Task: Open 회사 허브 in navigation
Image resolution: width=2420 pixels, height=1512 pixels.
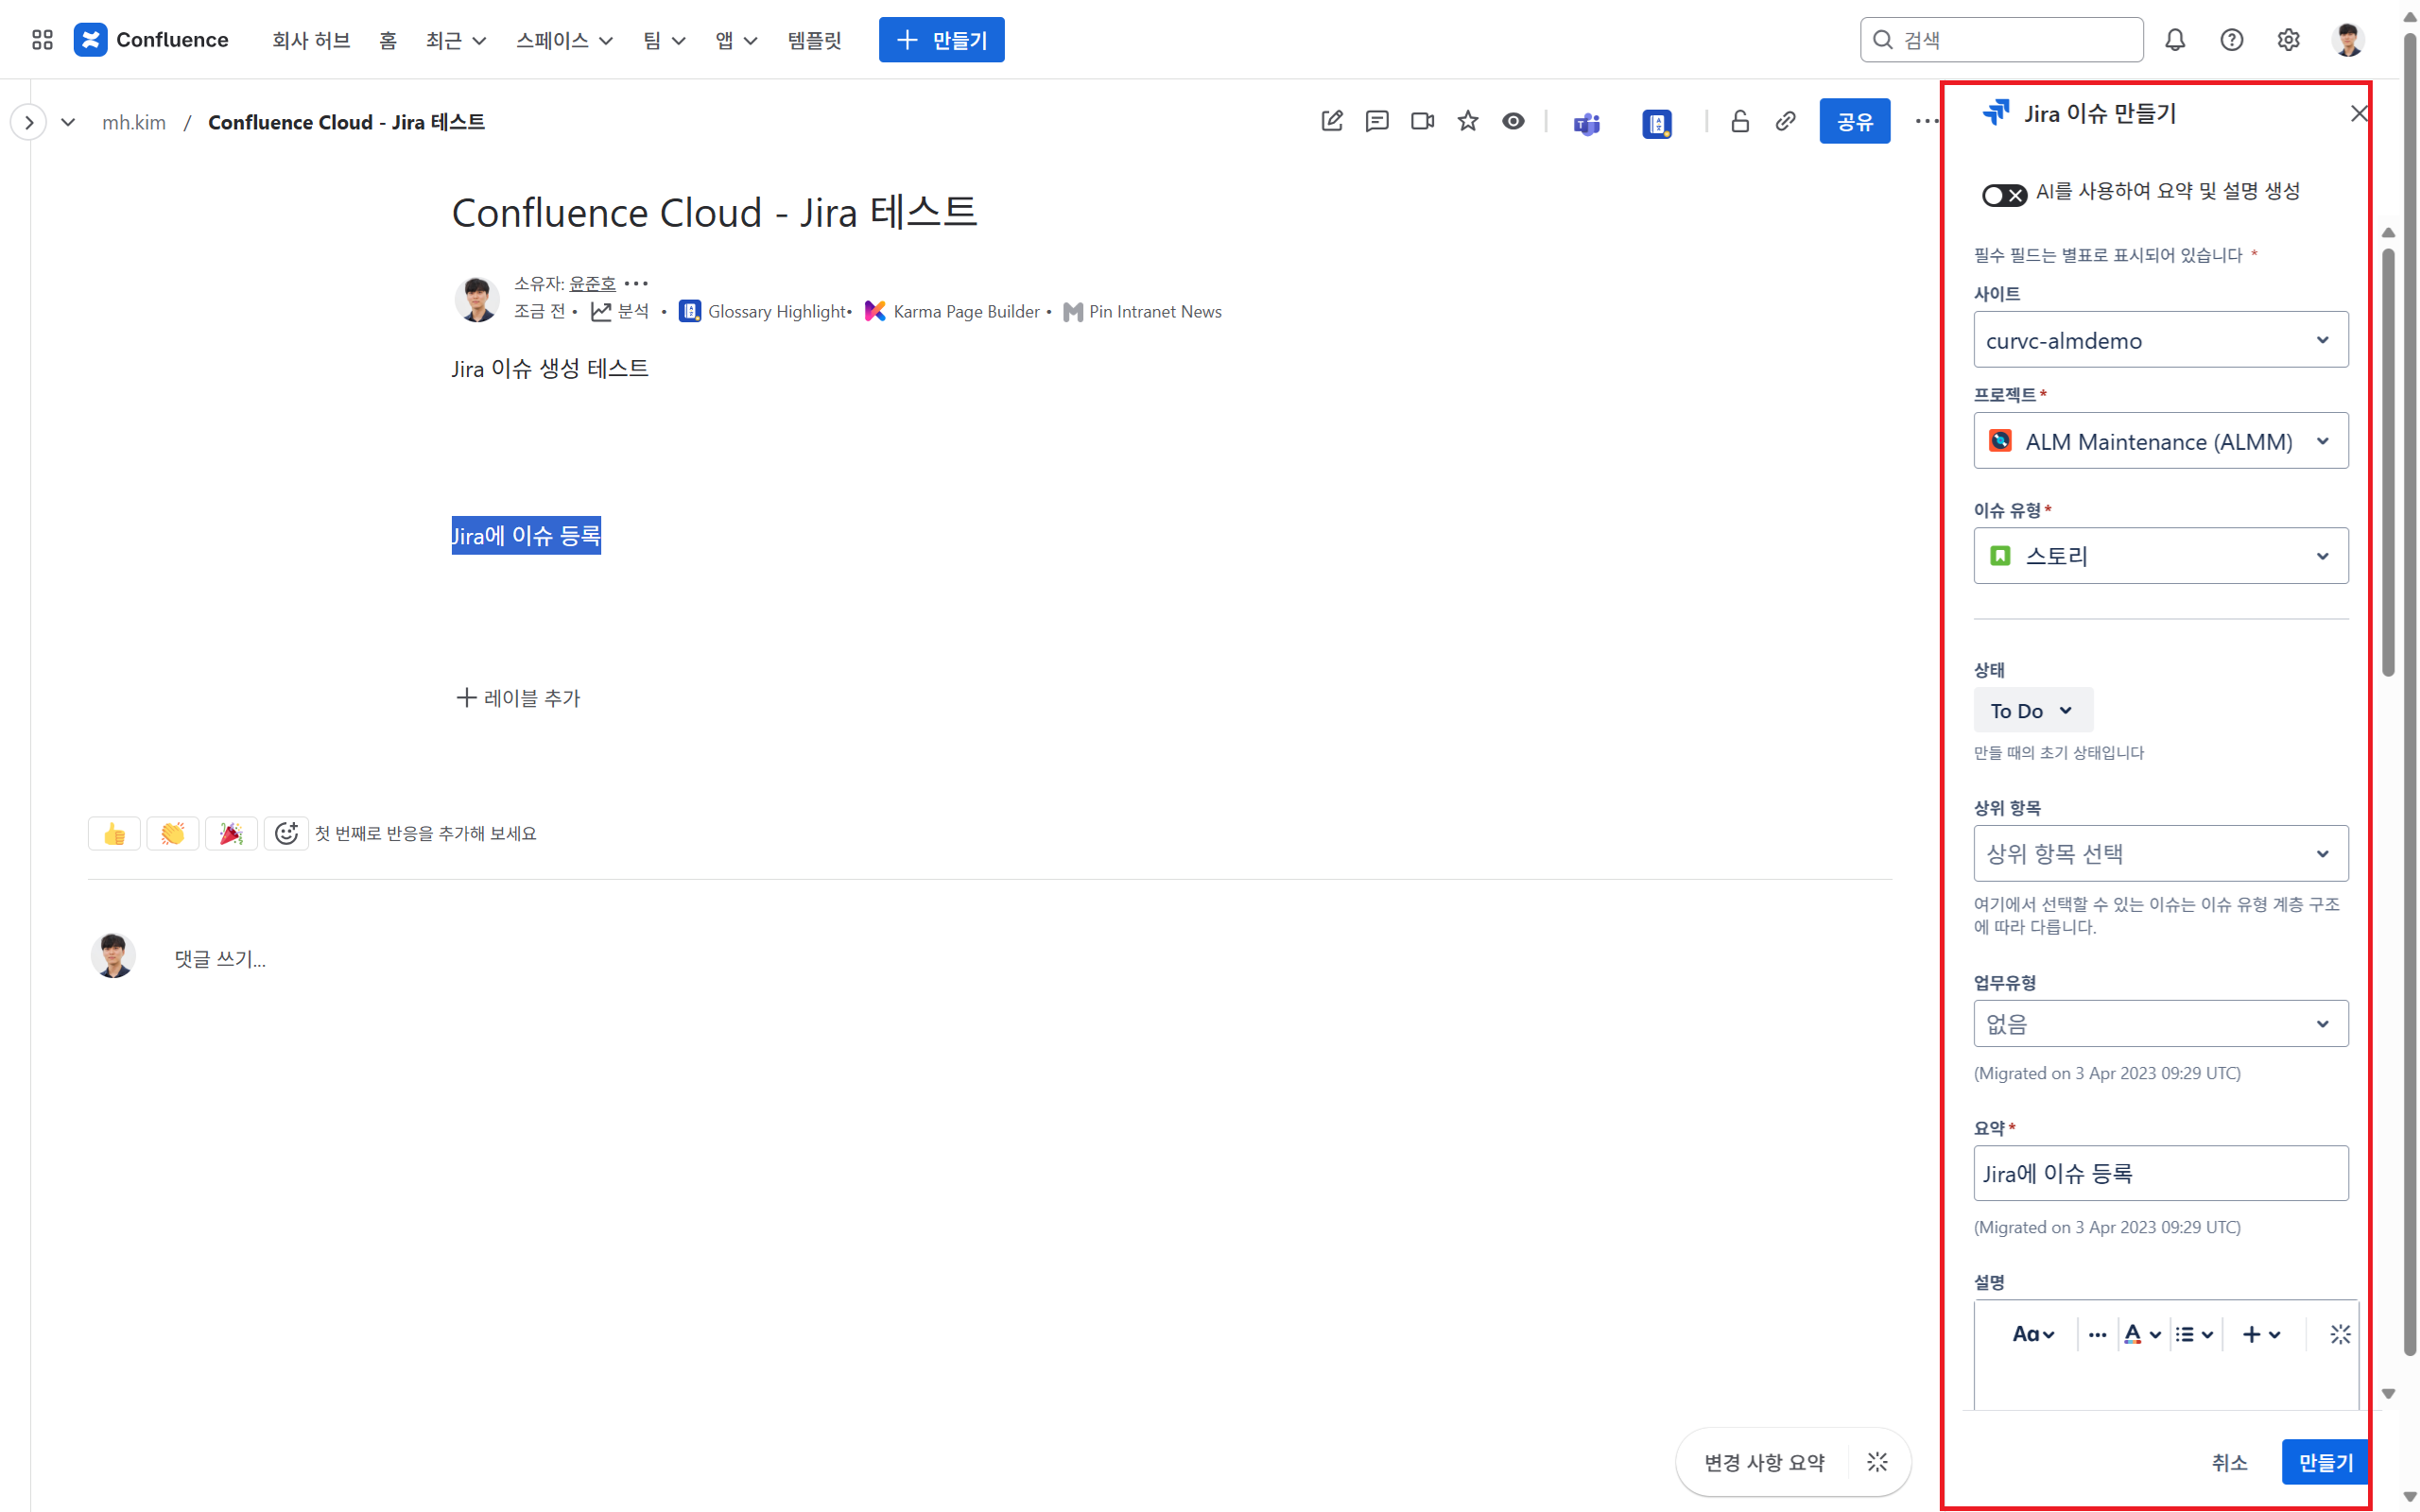Action: pyautogui.click(x=311, y=40)
